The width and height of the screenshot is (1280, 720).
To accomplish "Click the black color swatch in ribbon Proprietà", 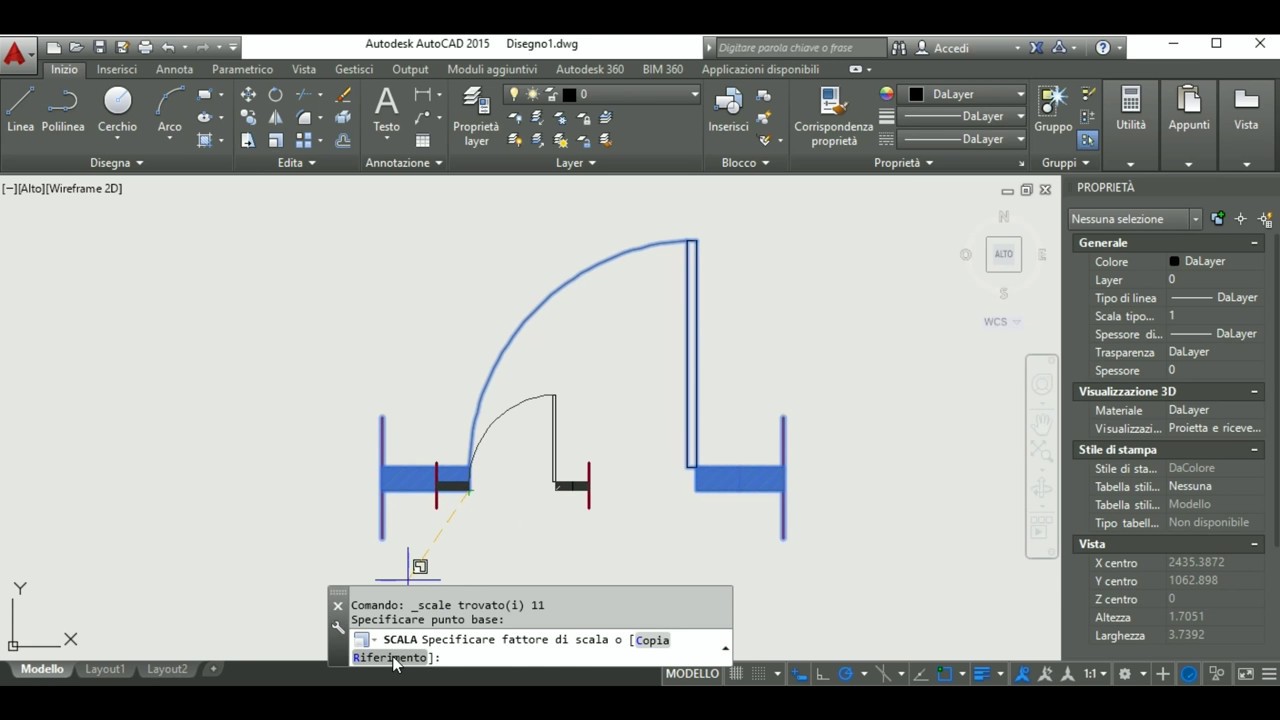I will (916, 94).
